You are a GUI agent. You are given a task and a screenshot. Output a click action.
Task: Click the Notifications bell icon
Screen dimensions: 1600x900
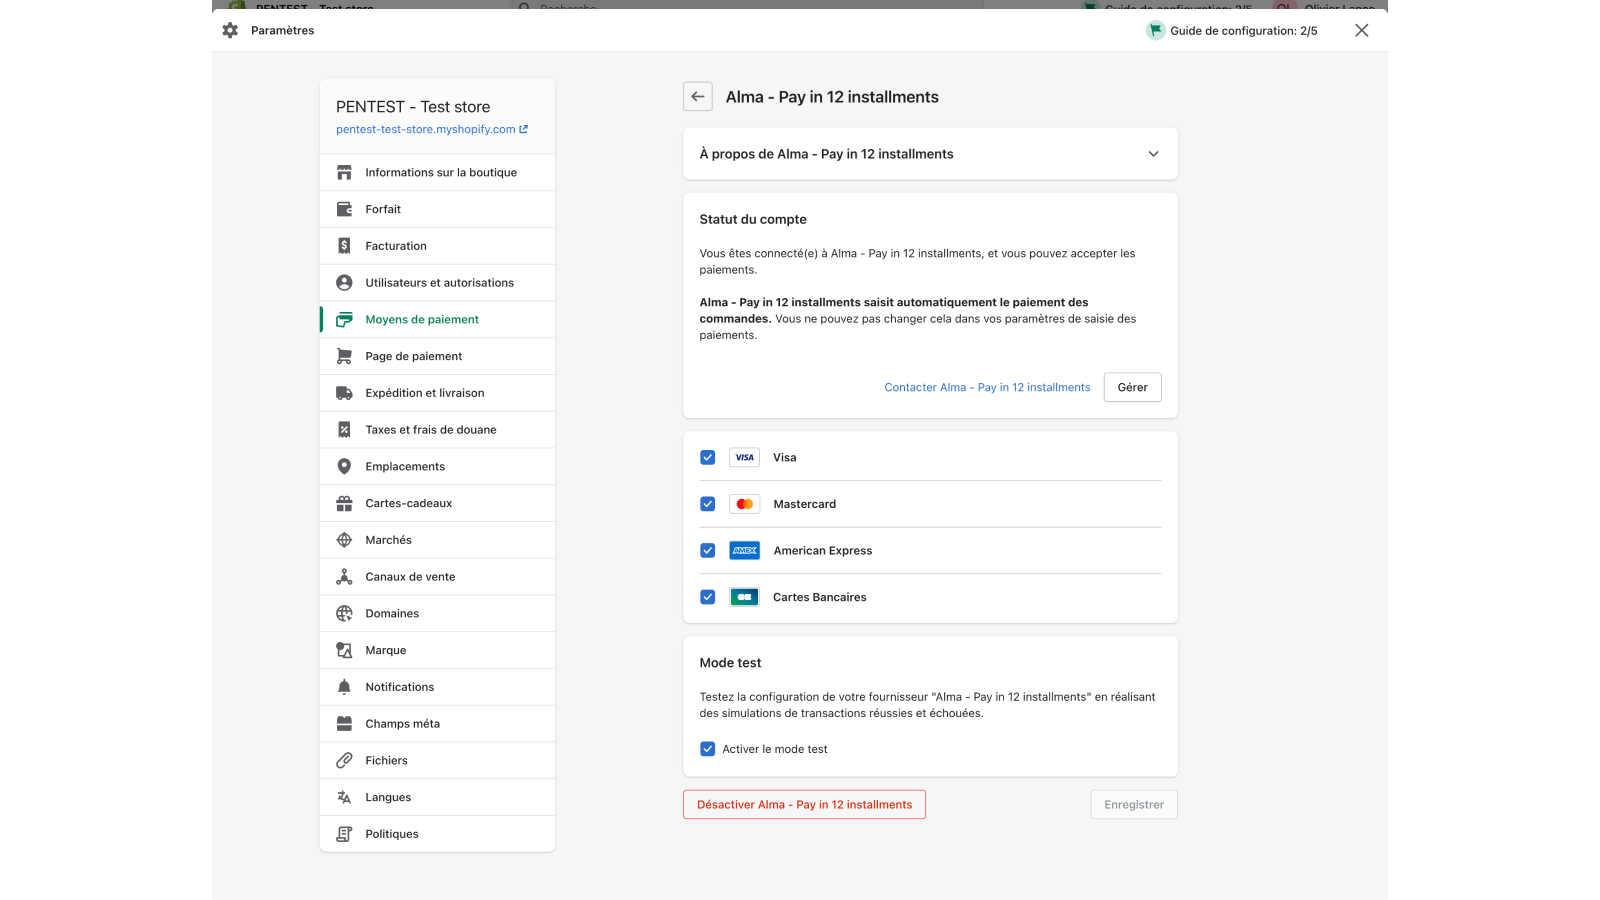(344, 687)
